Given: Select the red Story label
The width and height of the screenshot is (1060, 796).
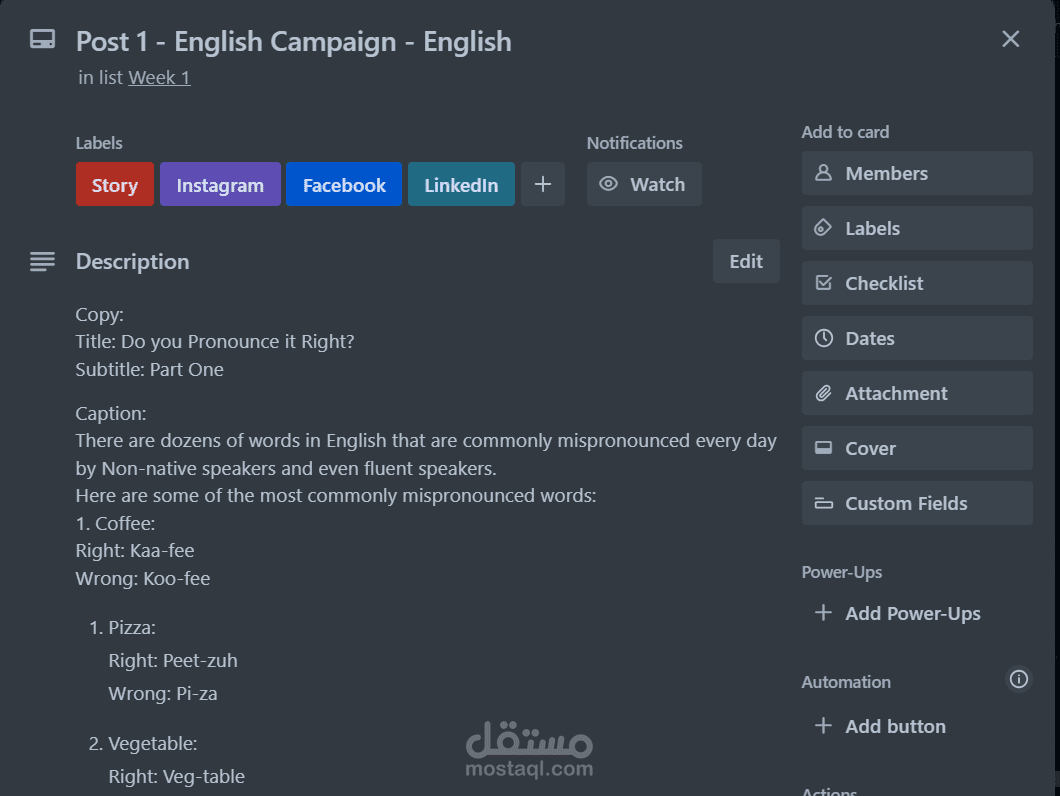Looking at the screenshot, I should [x=115, y=185].
